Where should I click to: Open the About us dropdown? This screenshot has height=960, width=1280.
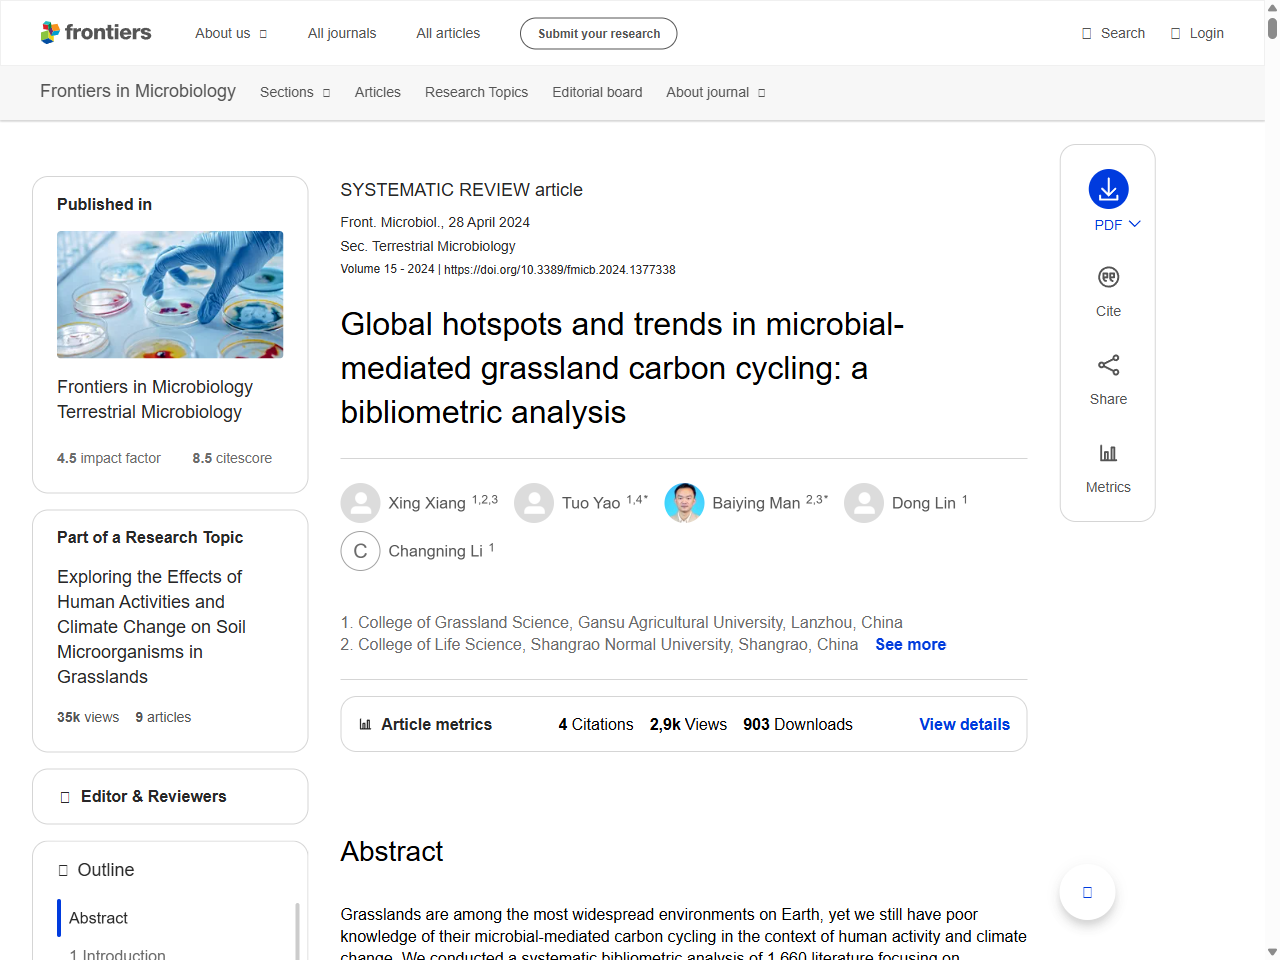[231, 33]
